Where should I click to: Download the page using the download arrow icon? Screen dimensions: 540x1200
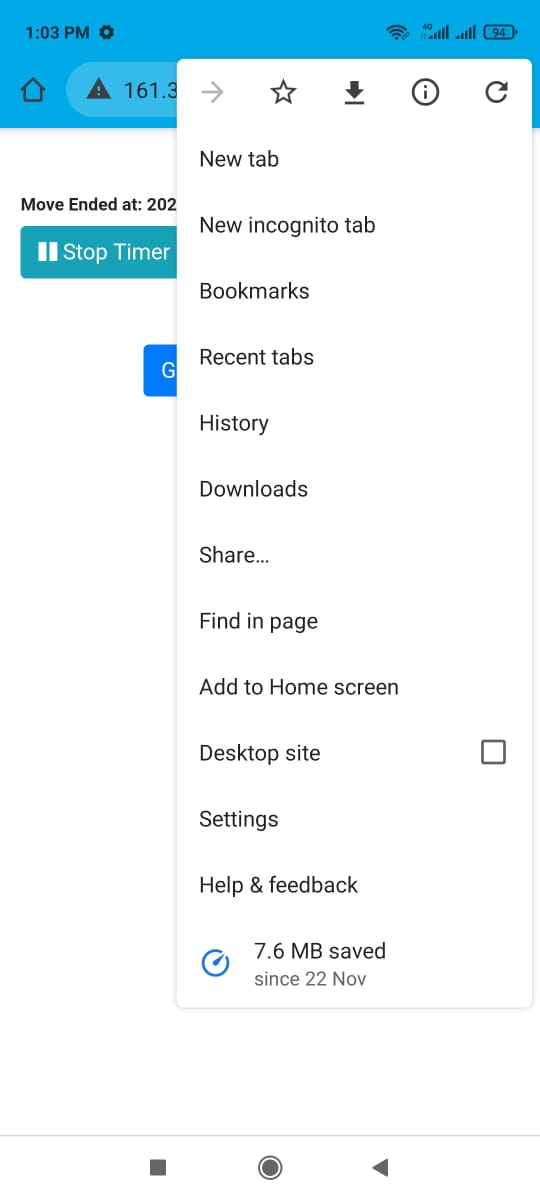(354, 93)
